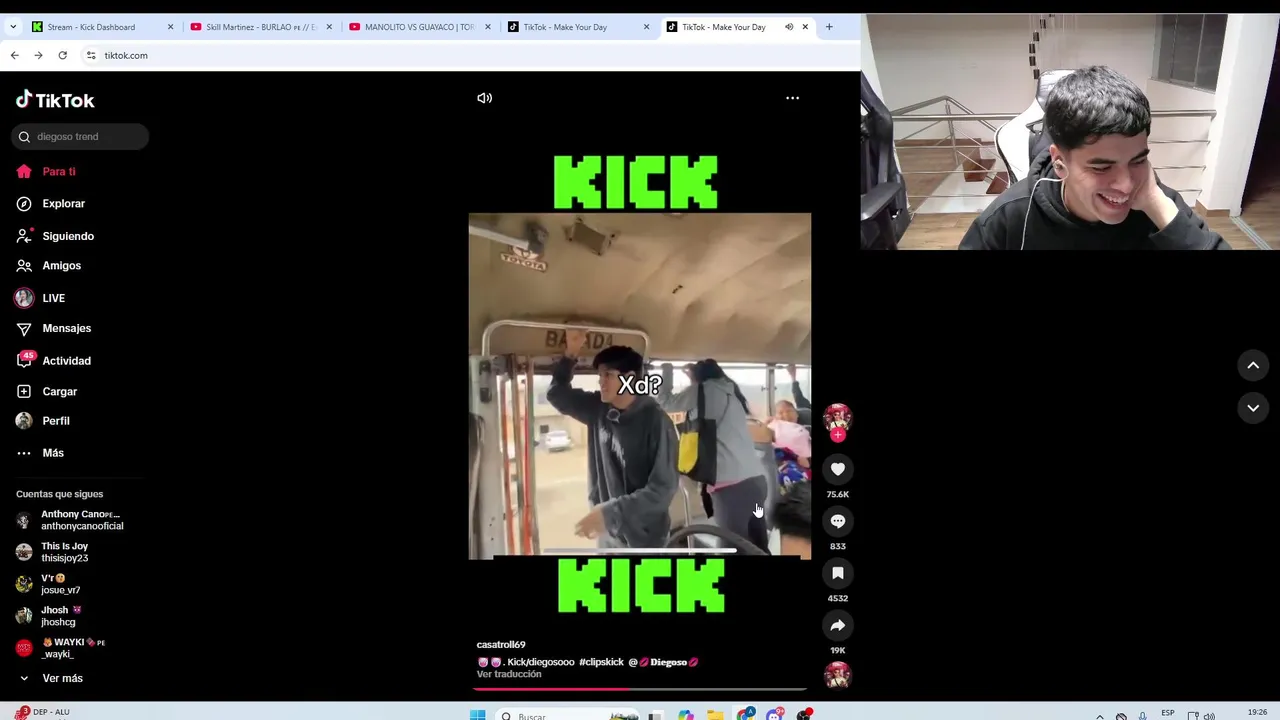Seek in the video progress bar
Viewport: 1280px width, 720px height.
pyautogui.click(x=640, y=689)
